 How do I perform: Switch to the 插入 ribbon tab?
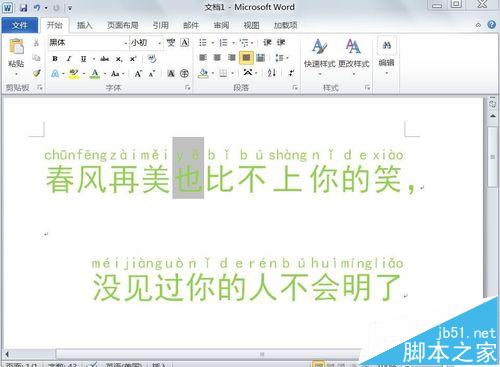(84, 25)
